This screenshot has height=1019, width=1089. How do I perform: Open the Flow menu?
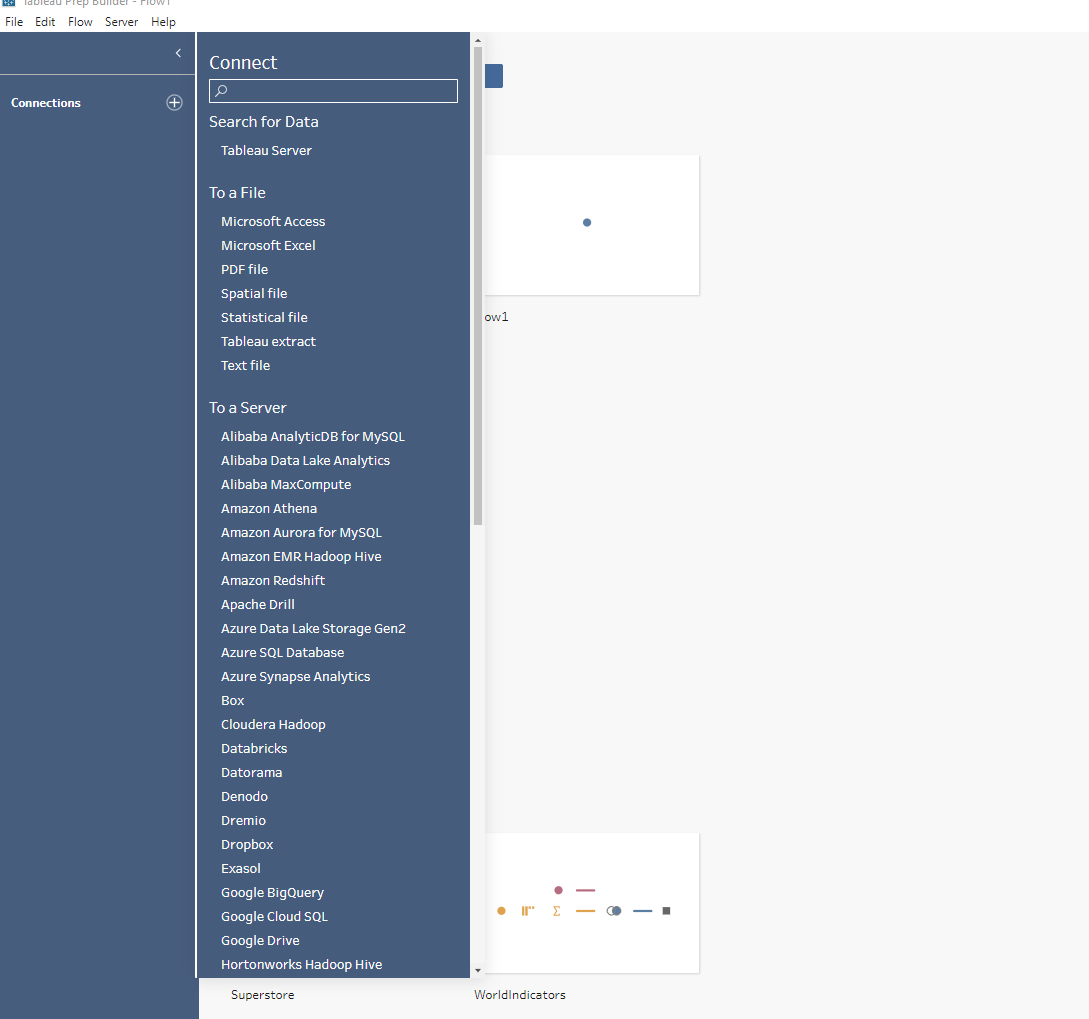(80, 22)
